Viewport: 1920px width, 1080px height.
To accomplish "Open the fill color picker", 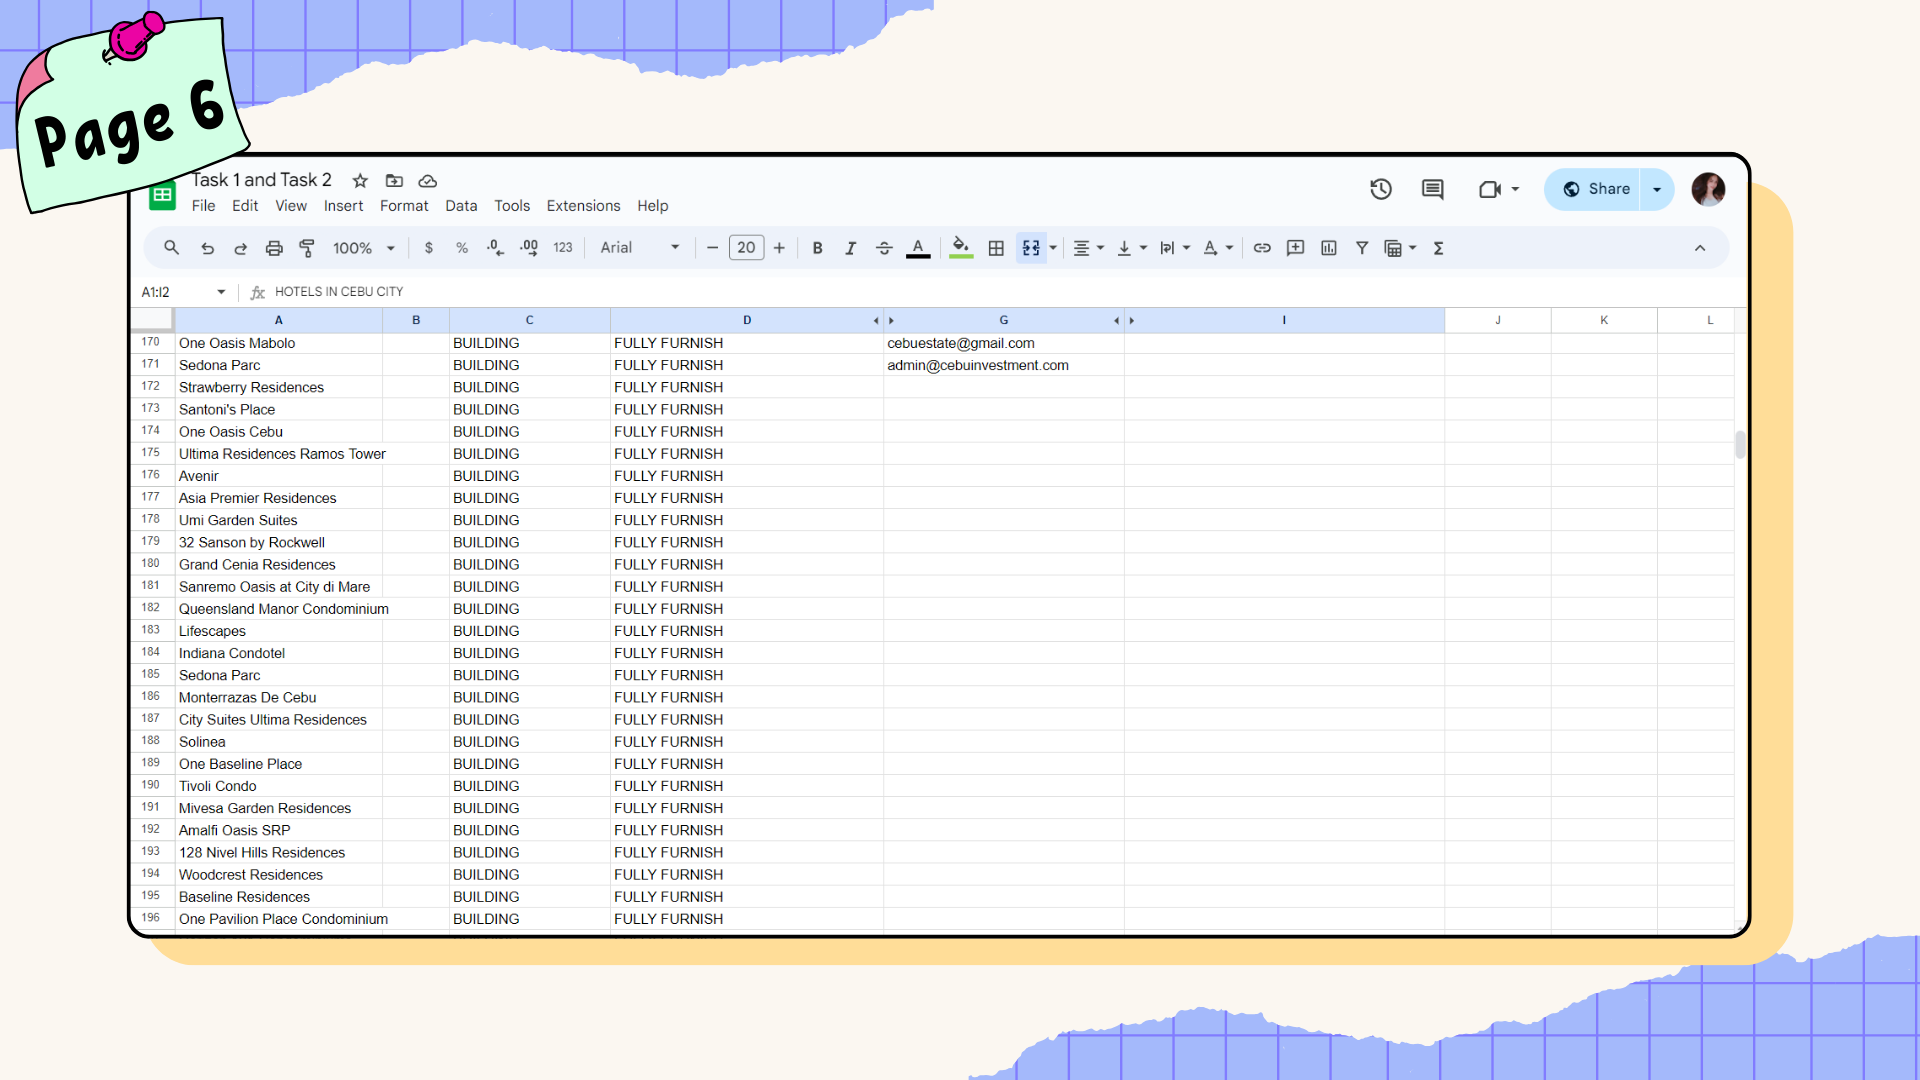I will pyautogui.click(x=961, y=248).
